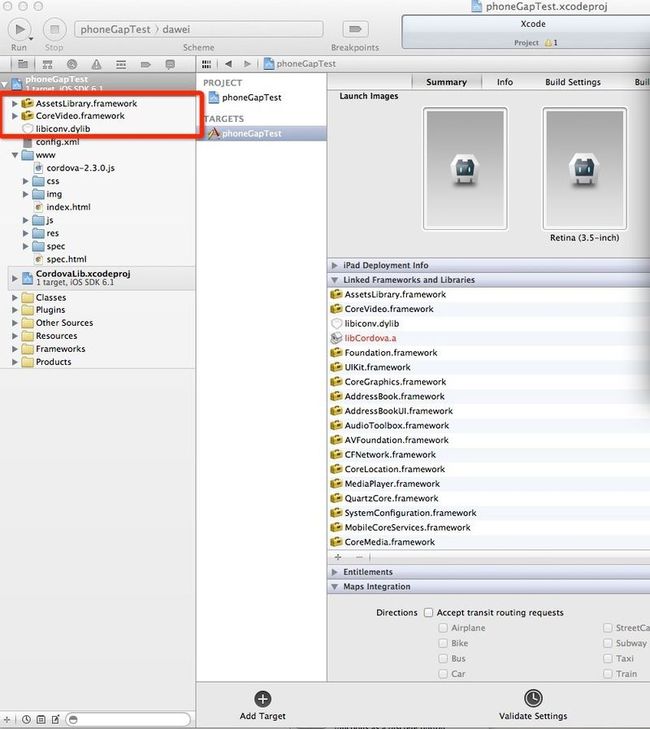Check the Bike routing option
The image size is (650, 729).
(x=443, y=643)
